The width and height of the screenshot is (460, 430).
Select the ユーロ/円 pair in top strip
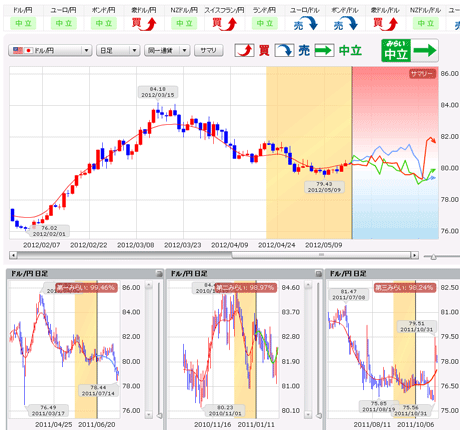[x=63, y=10]
